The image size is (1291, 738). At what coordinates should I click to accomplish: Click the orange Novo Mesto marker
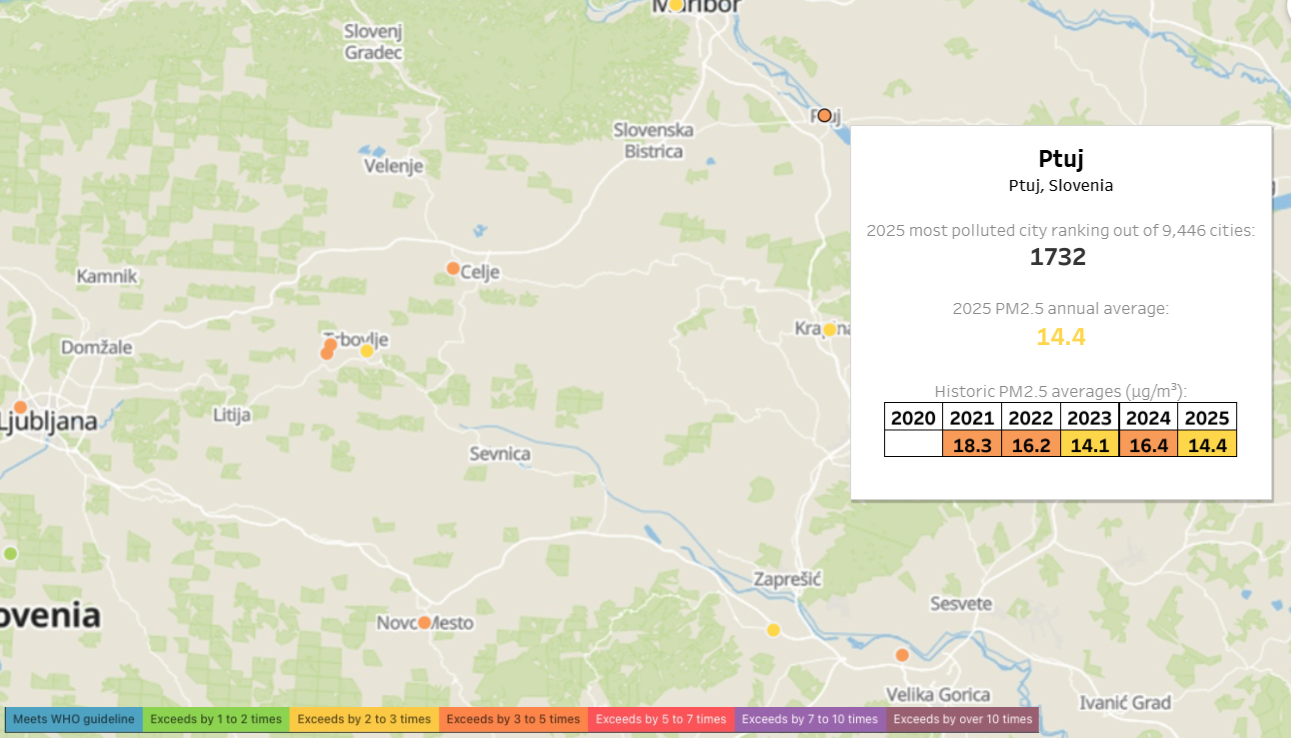pyautogui.click(x=424, y=622)
